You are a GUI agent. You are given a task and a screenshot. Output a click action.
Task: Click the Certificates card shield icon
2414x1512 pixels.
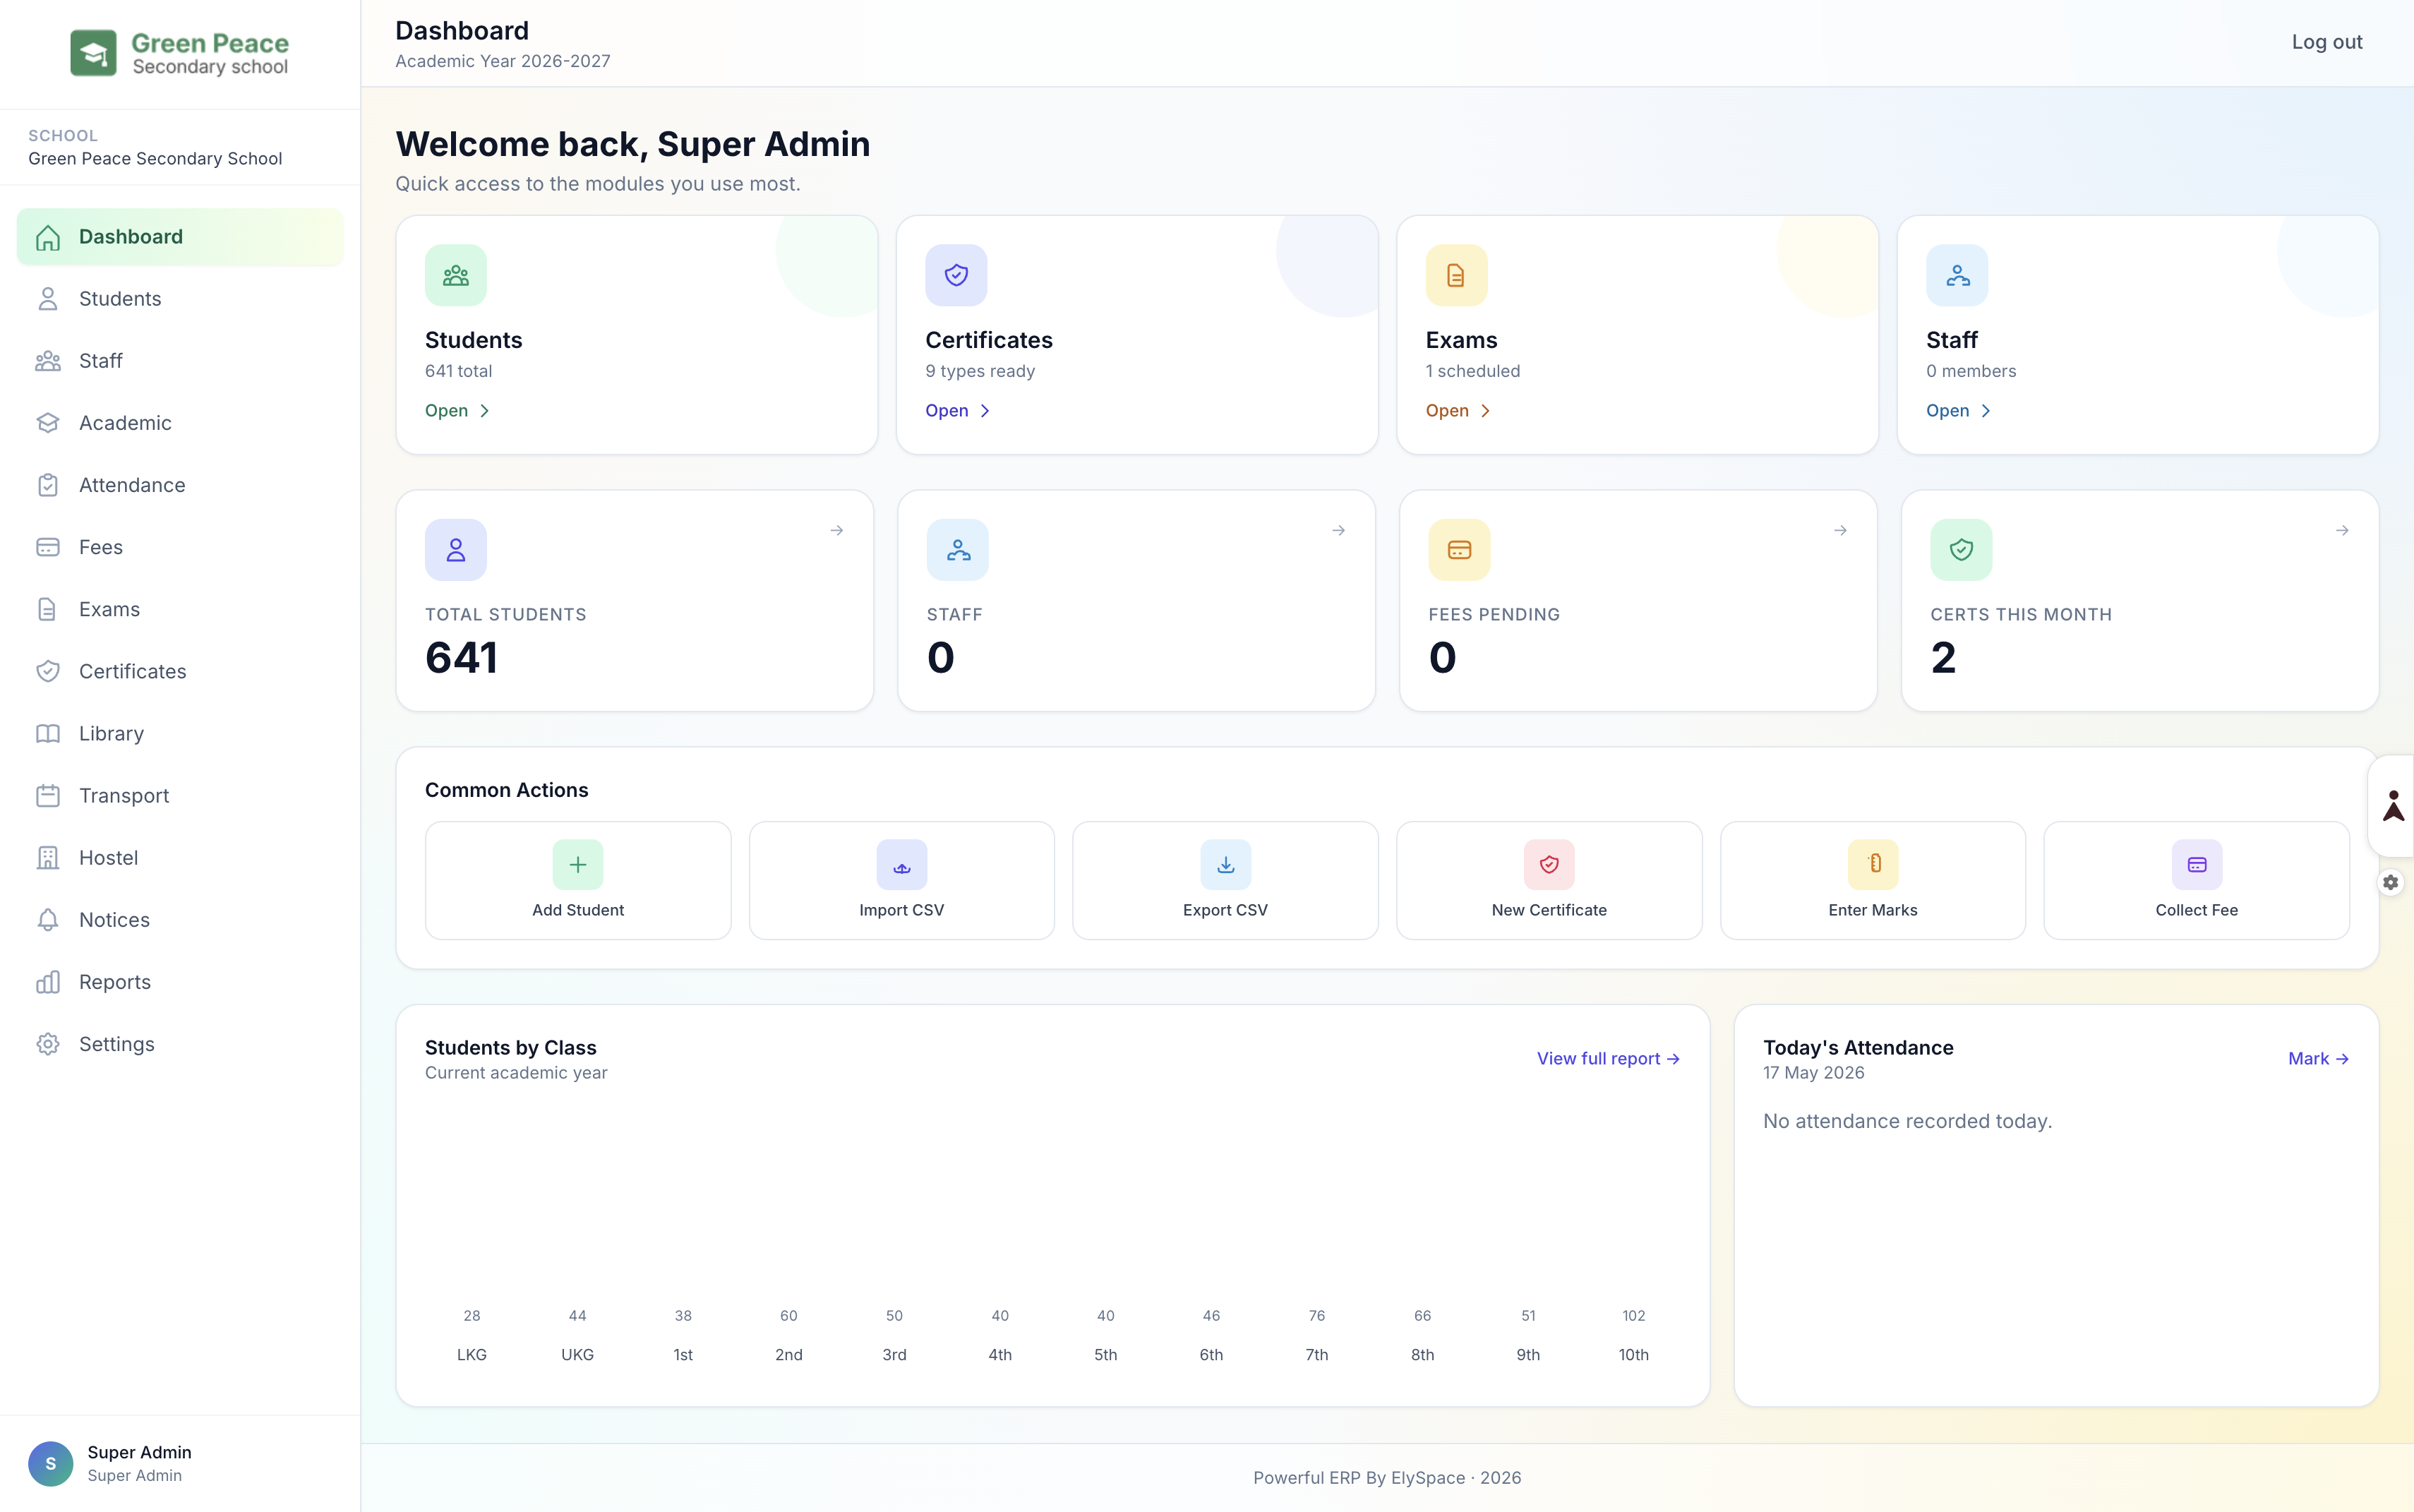[x=956, y=275]
